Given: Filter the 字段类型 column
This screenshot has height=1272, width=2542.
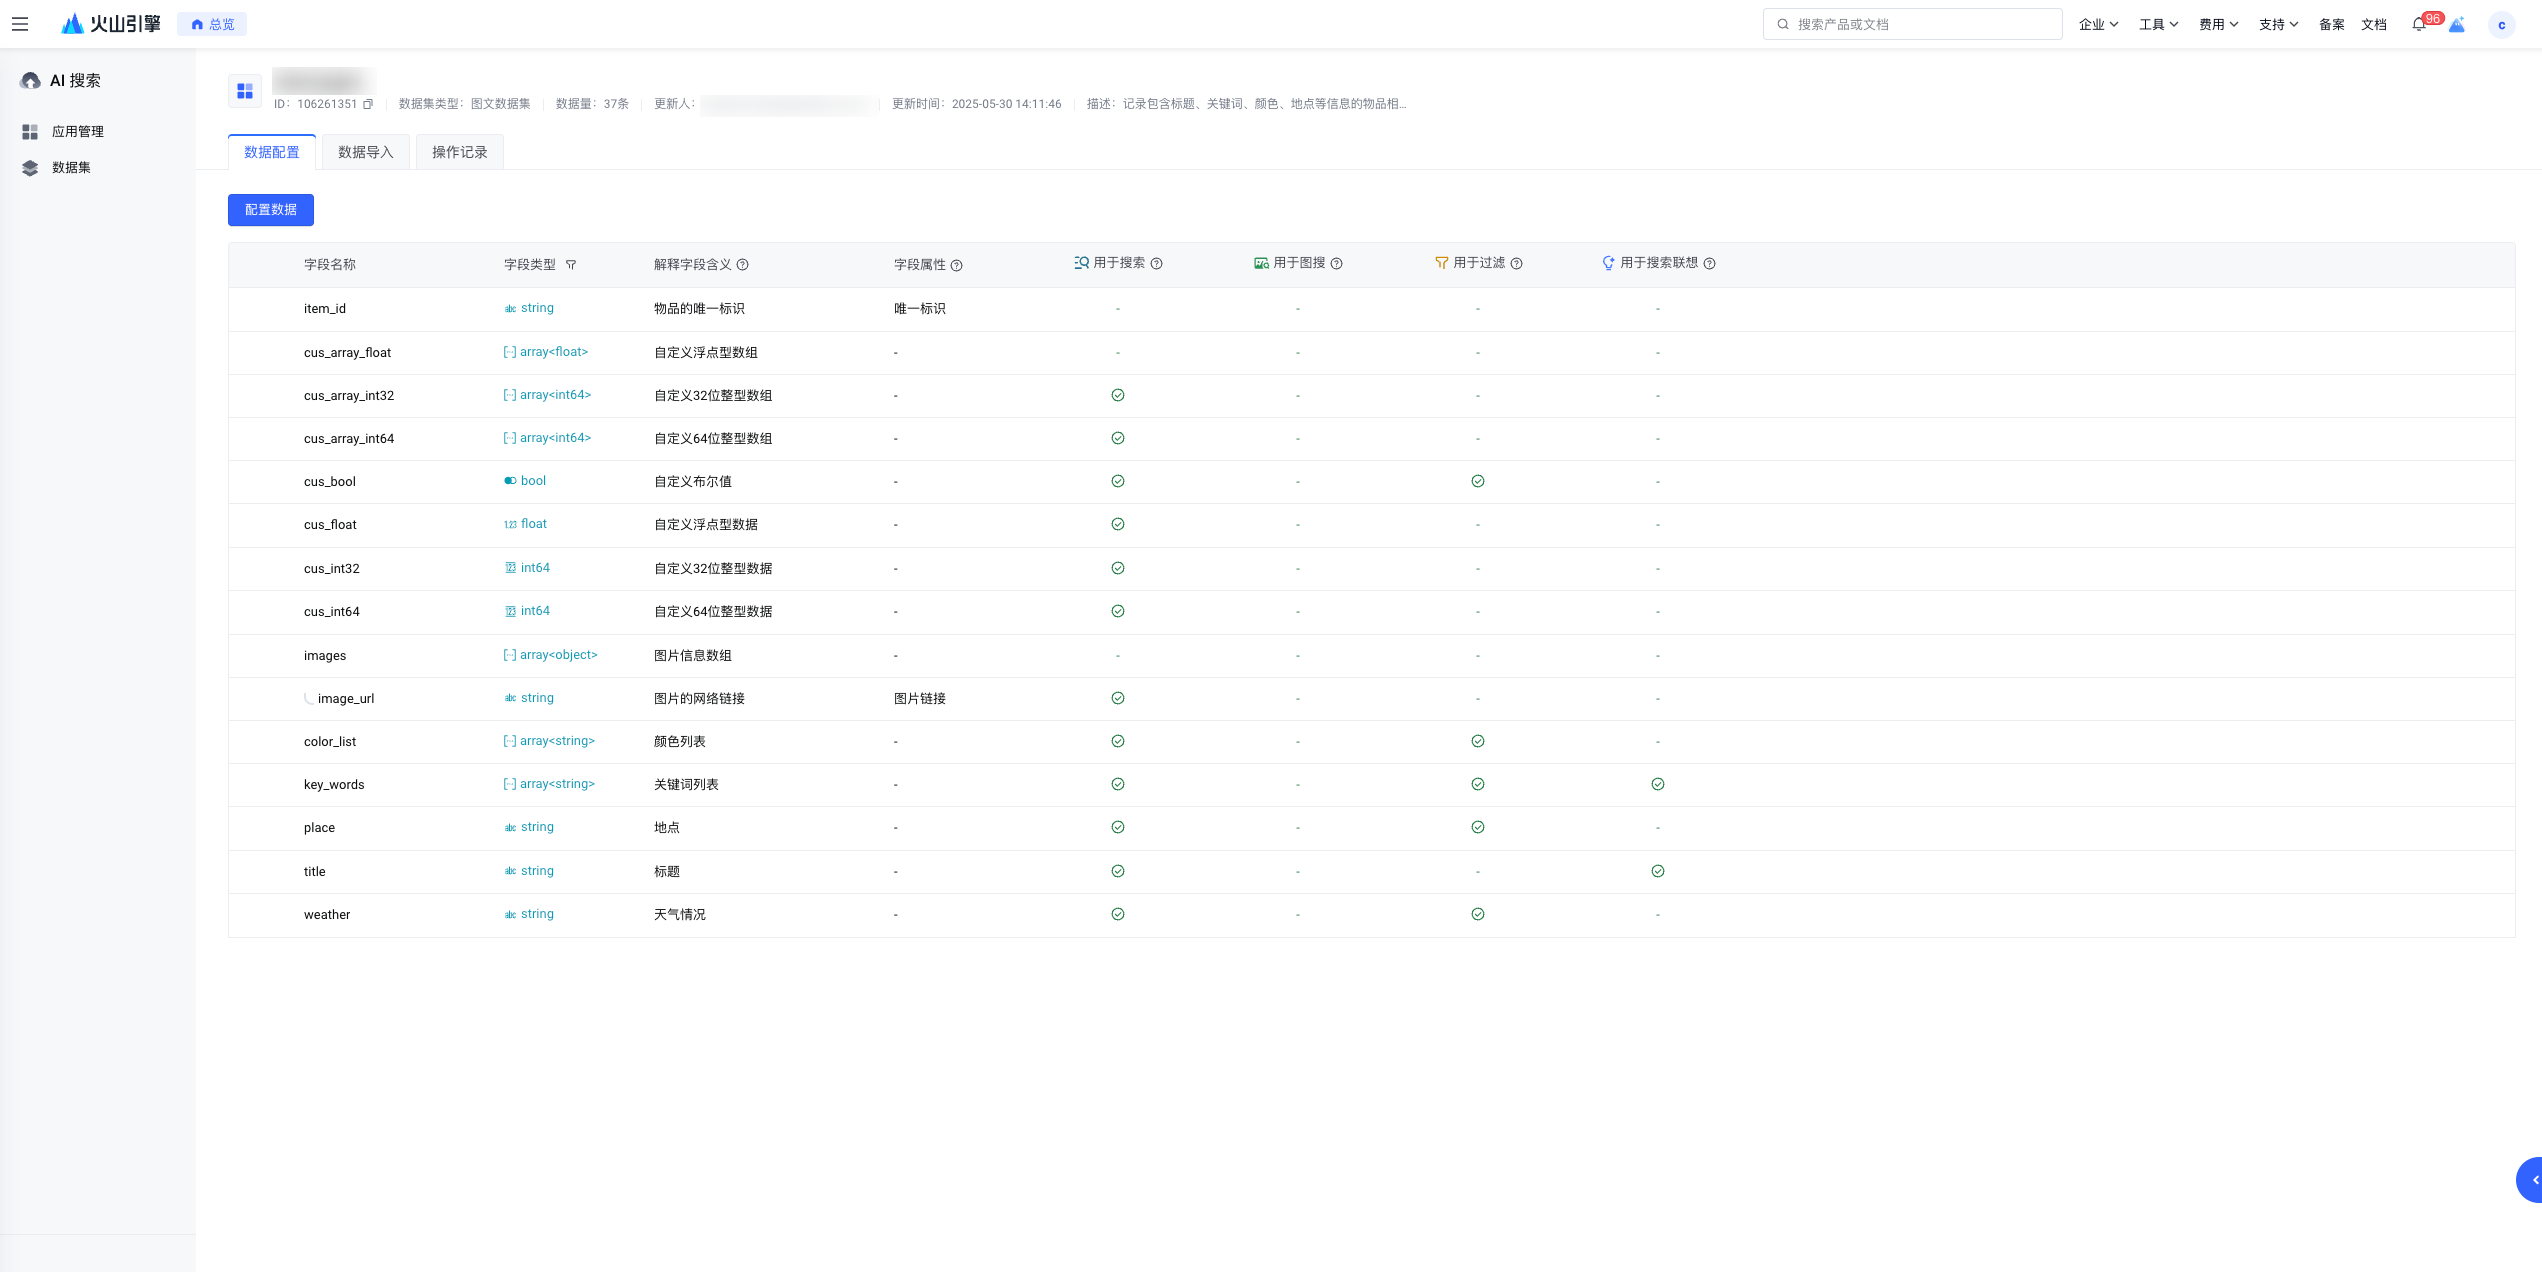Looking at the screenshot, I should (571, 265).
